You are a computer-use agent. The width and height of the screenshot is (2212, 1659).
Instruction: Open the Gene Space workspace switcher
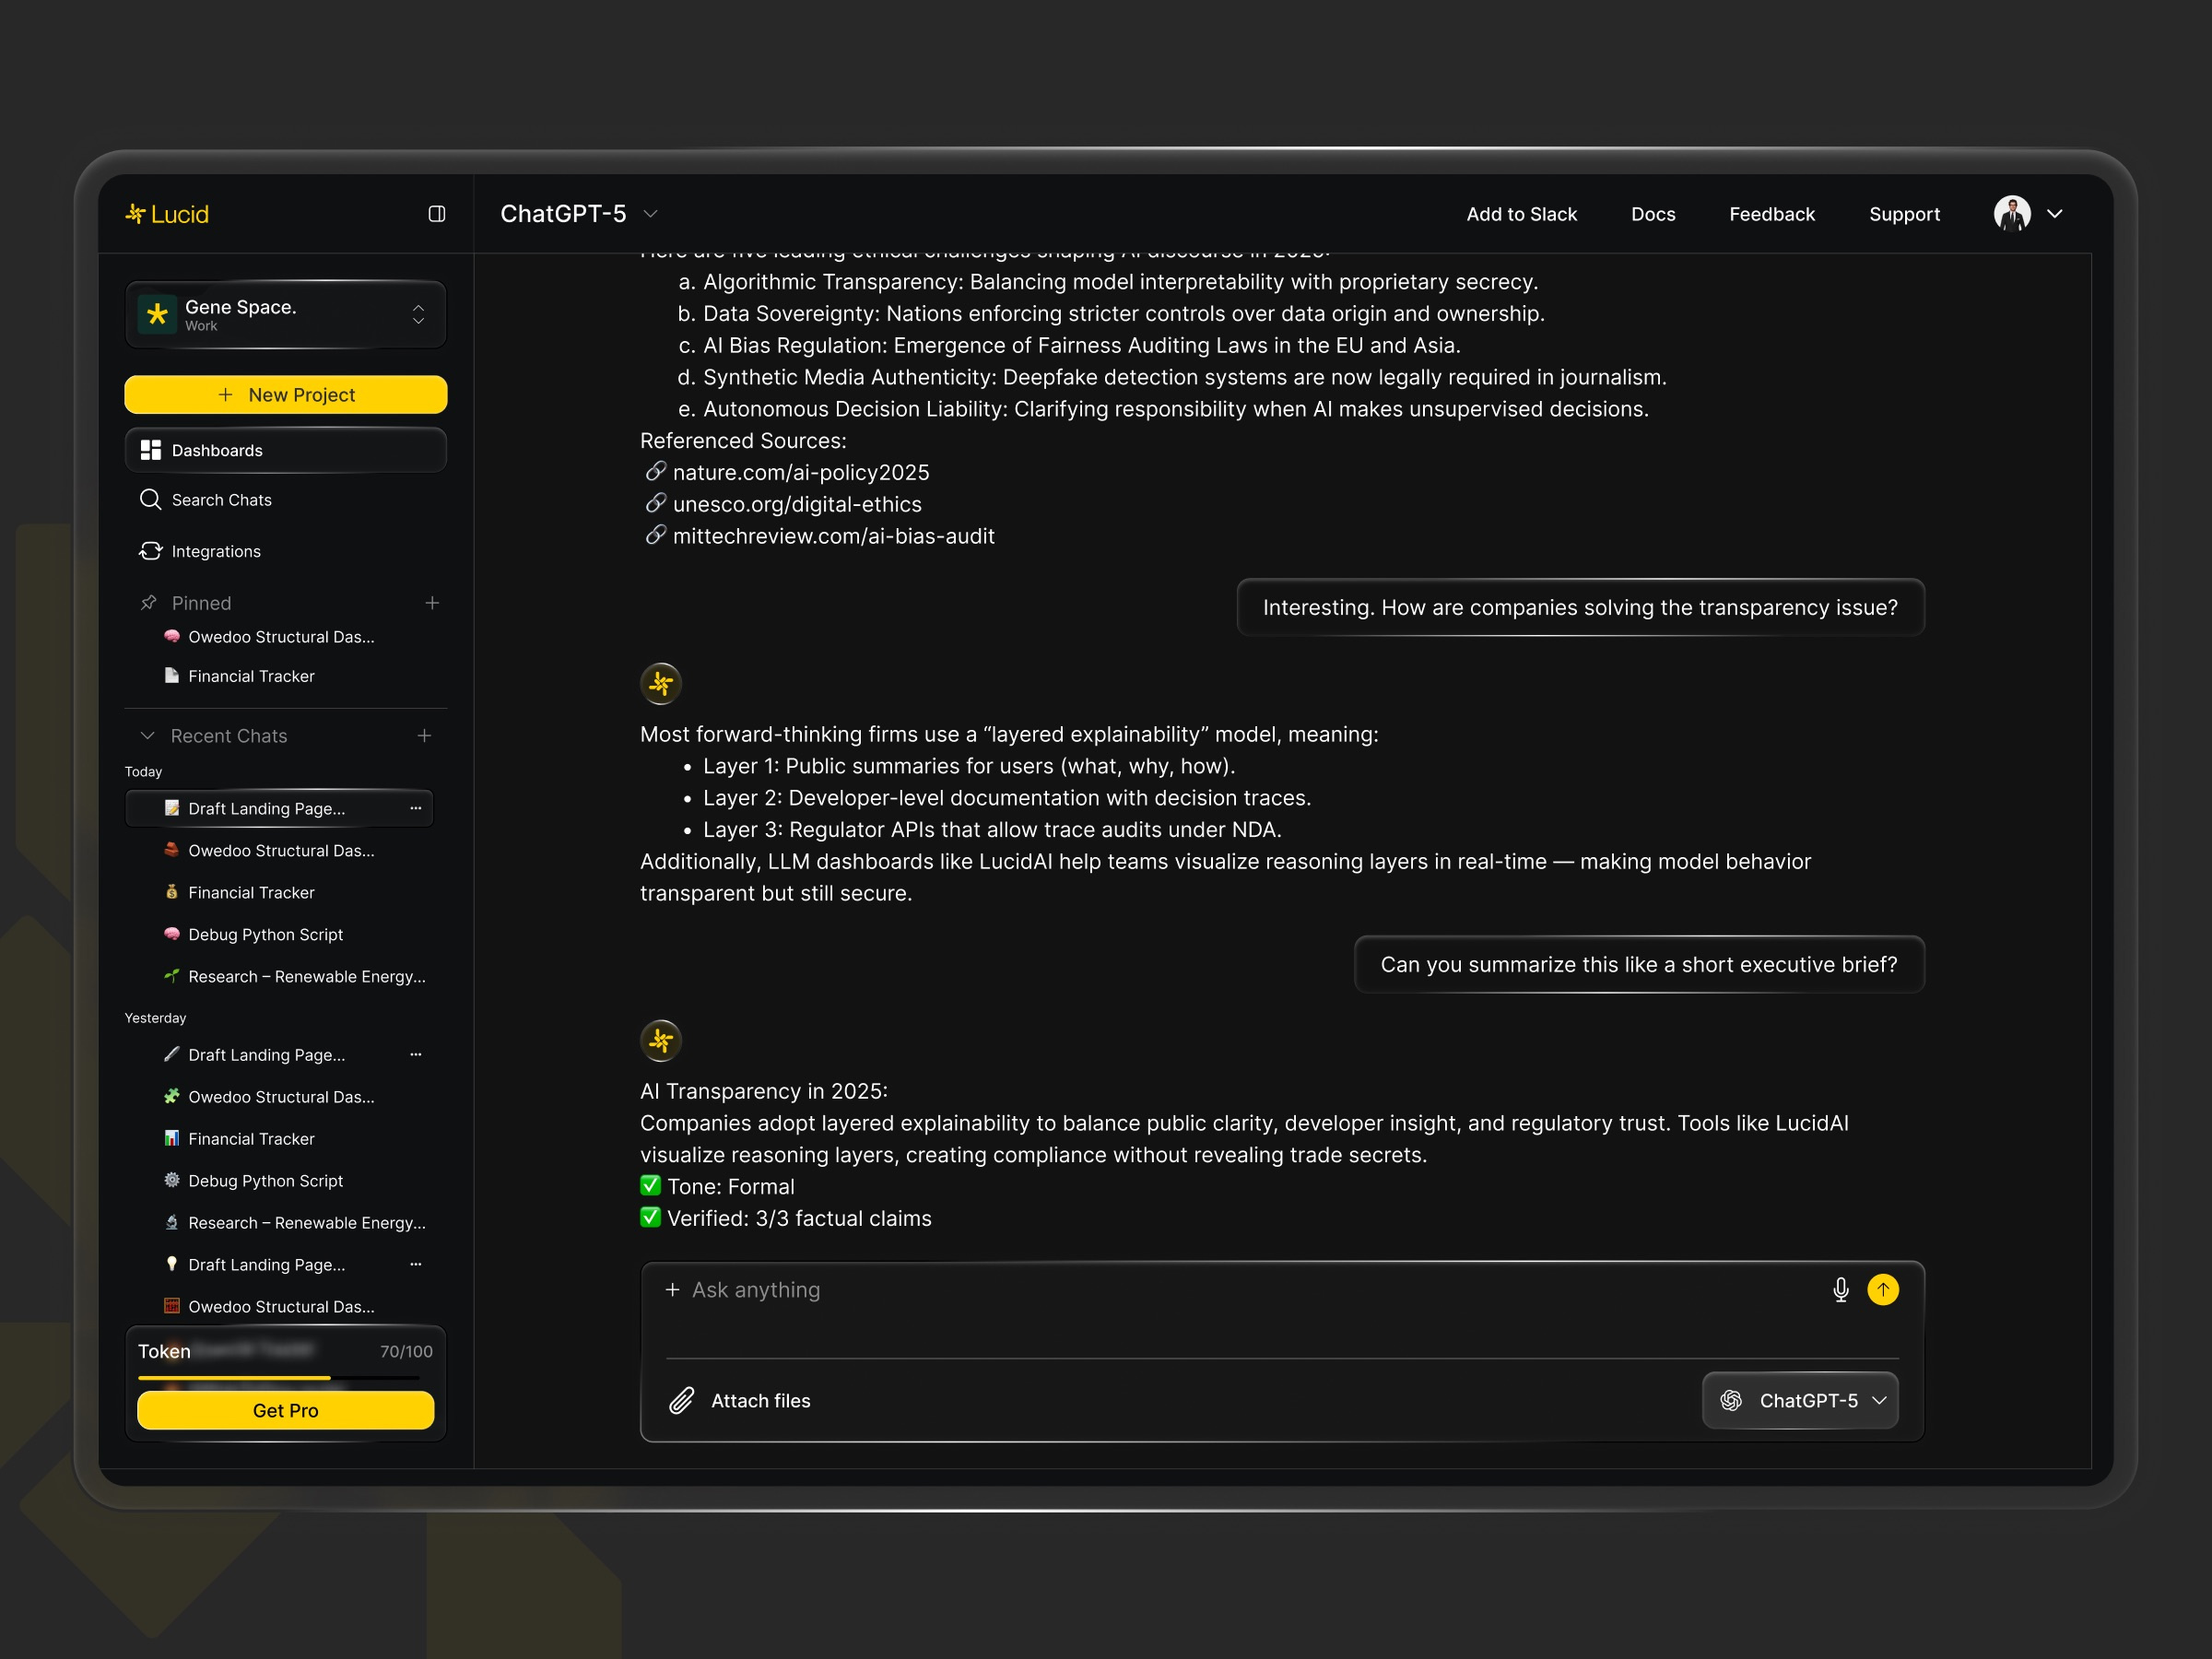click(x=286, y=314)
